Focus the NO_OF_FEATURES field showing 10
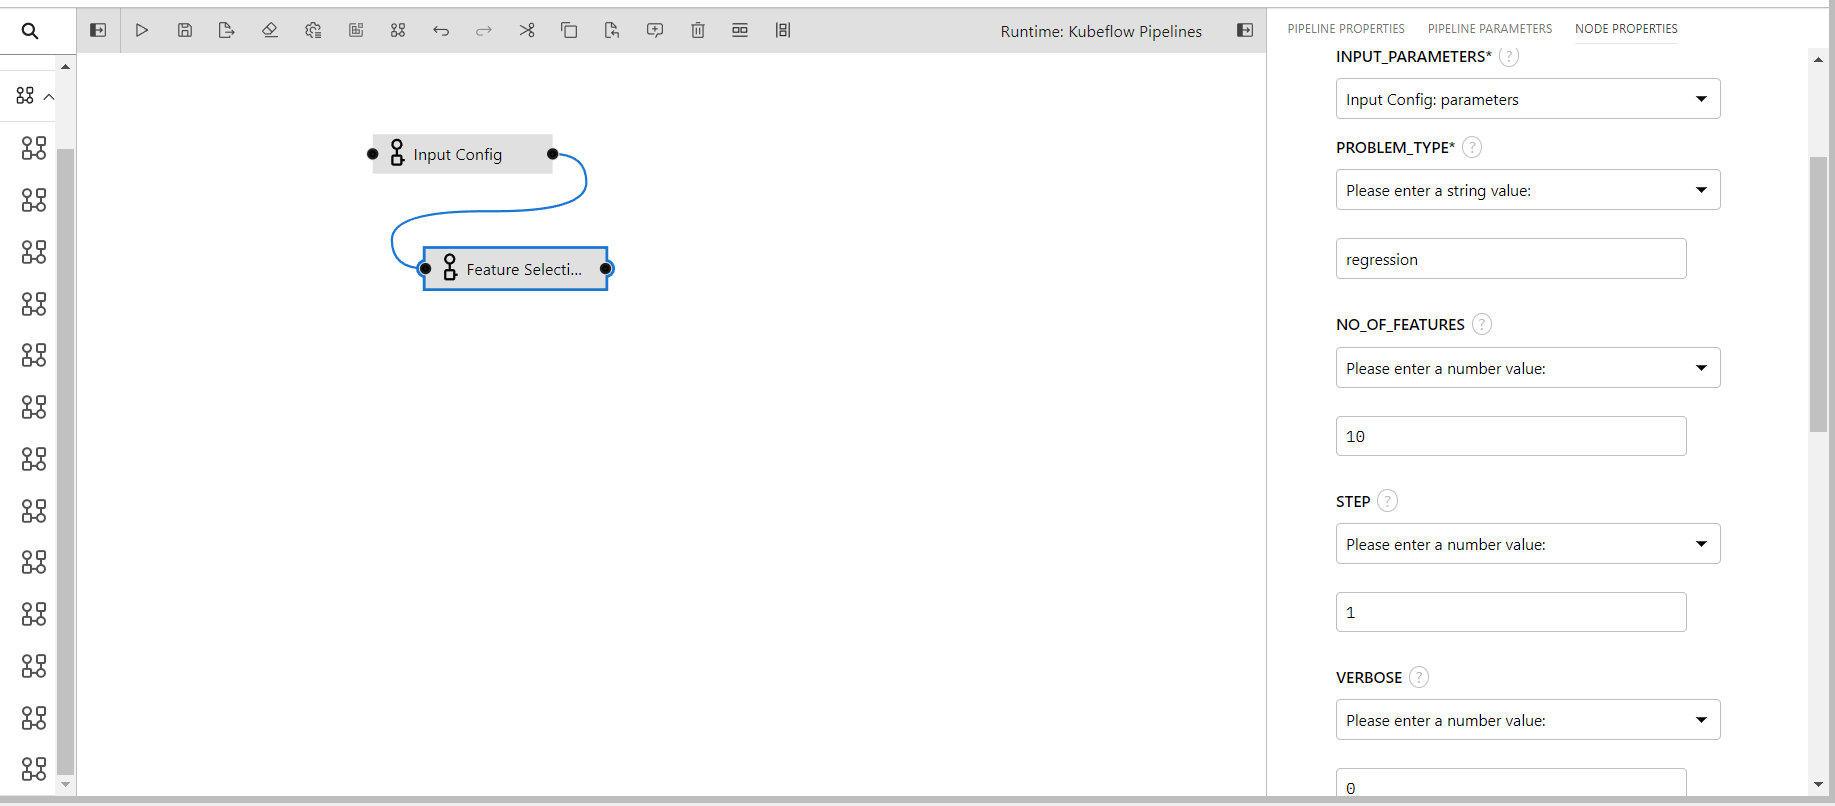Screen dimensions: 1835x806 pyautogui.click(x=1511, y=436)
